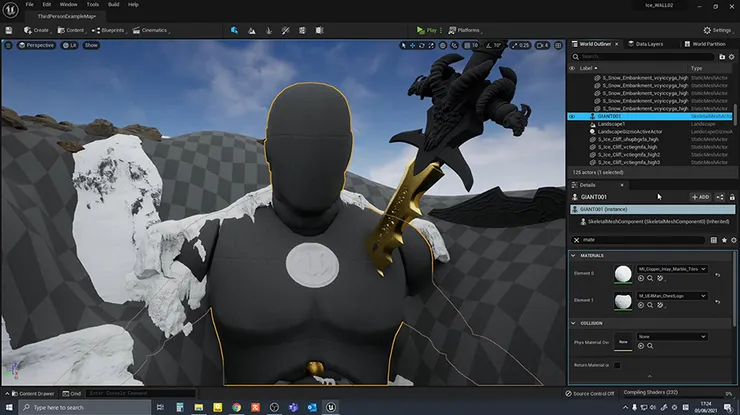
Task: Click Source Control Off status
Action: coord(590,393)
